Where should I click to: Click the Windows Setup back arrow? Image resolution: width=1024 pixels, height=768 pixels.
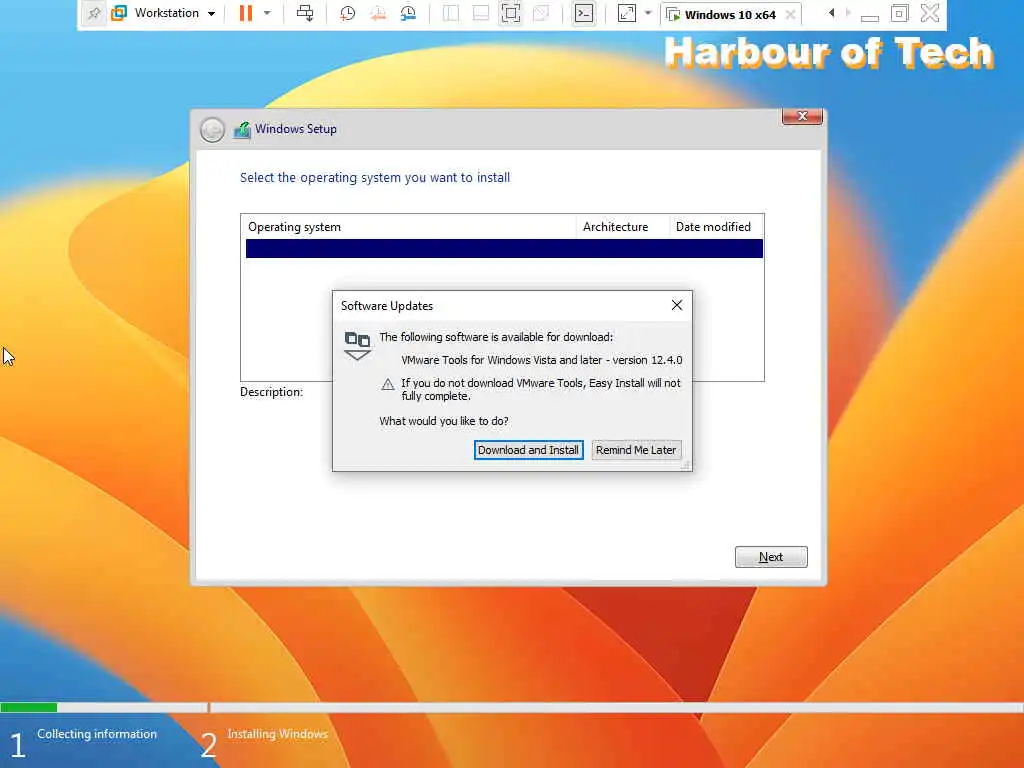[x=212, y=130]
